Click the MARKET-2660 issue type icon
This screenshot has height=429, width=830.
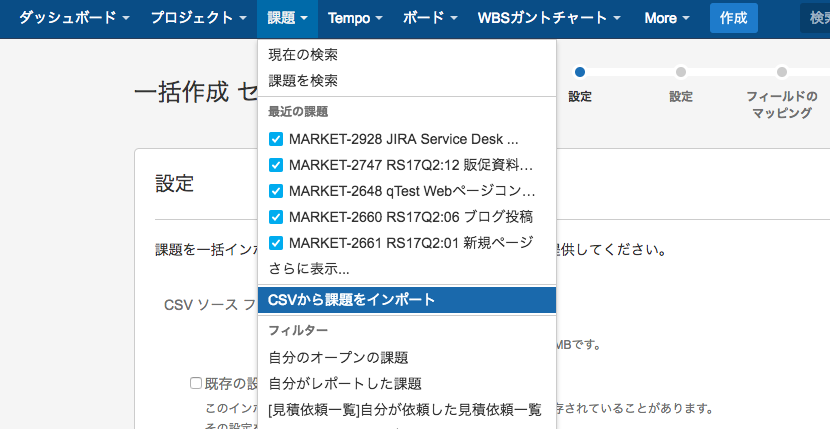pyautogui.click(x=276, y=217)
